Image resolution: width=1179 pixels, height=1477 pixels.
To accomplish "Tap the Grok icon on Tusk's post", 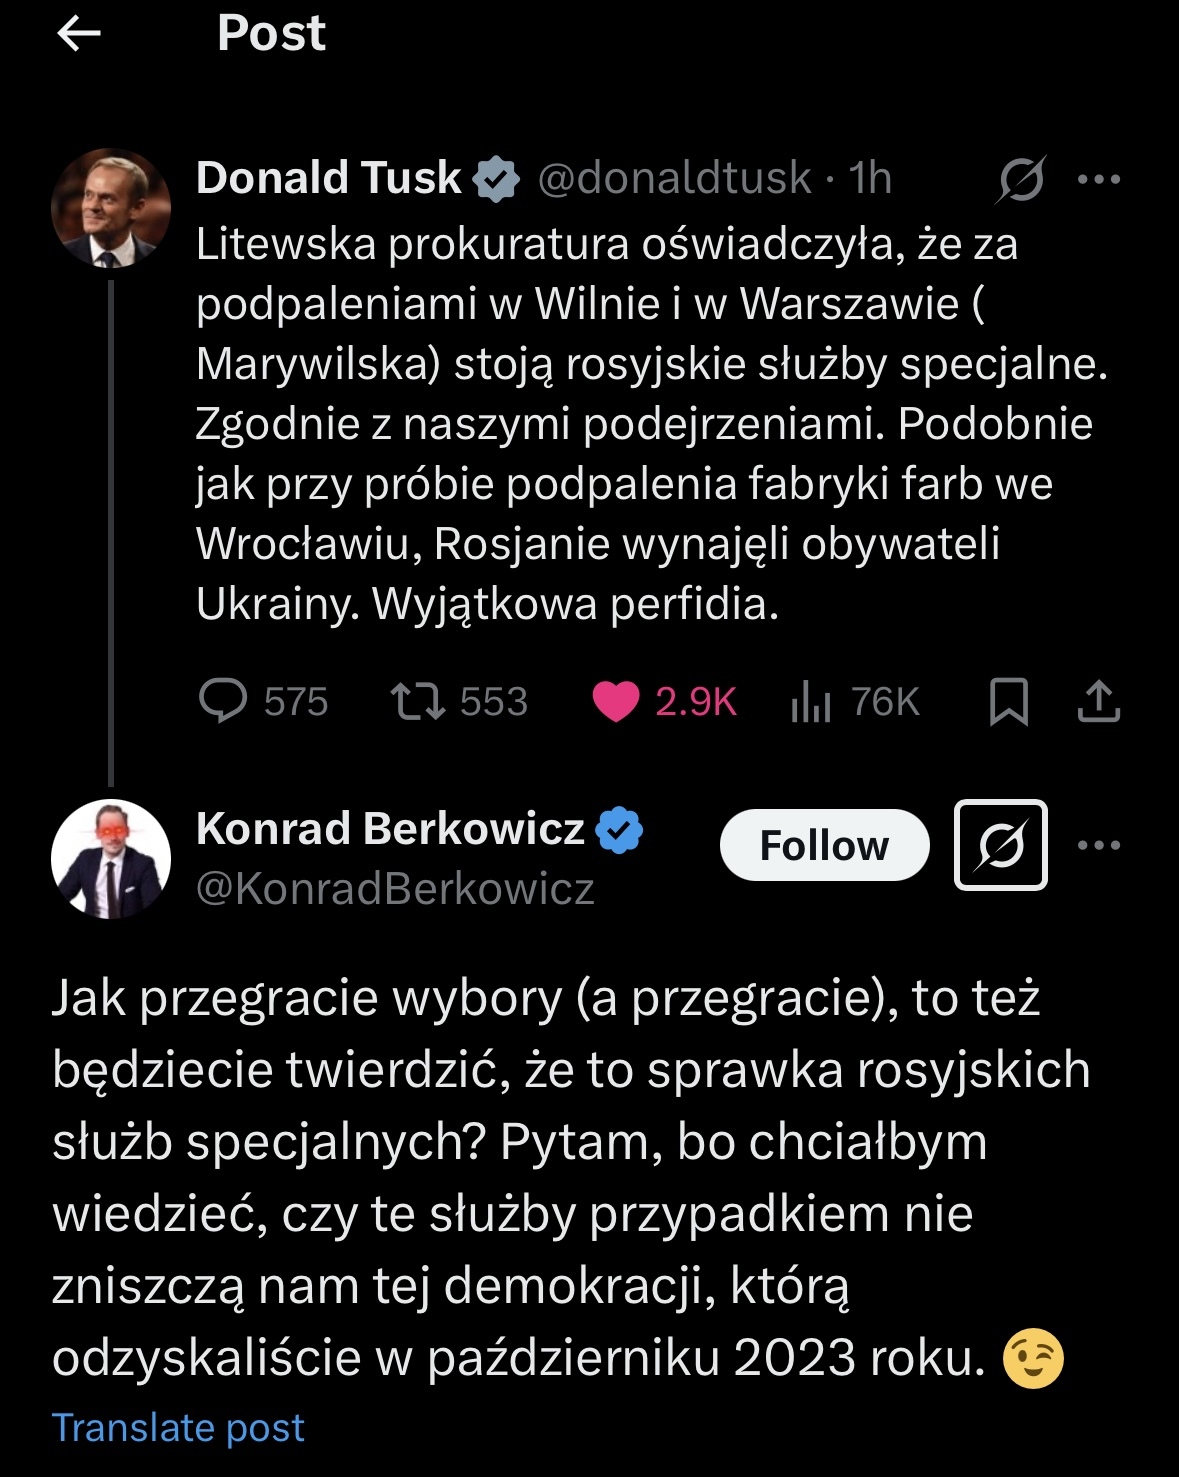I will tap(1021, 179).
